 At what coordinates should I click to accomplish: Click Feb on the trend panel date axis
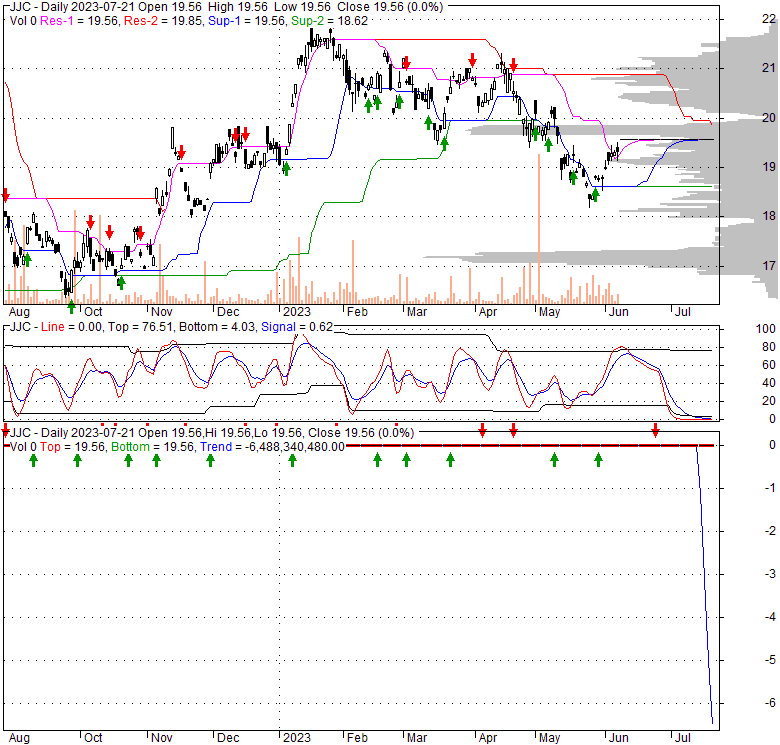click(x=357, y=738)
